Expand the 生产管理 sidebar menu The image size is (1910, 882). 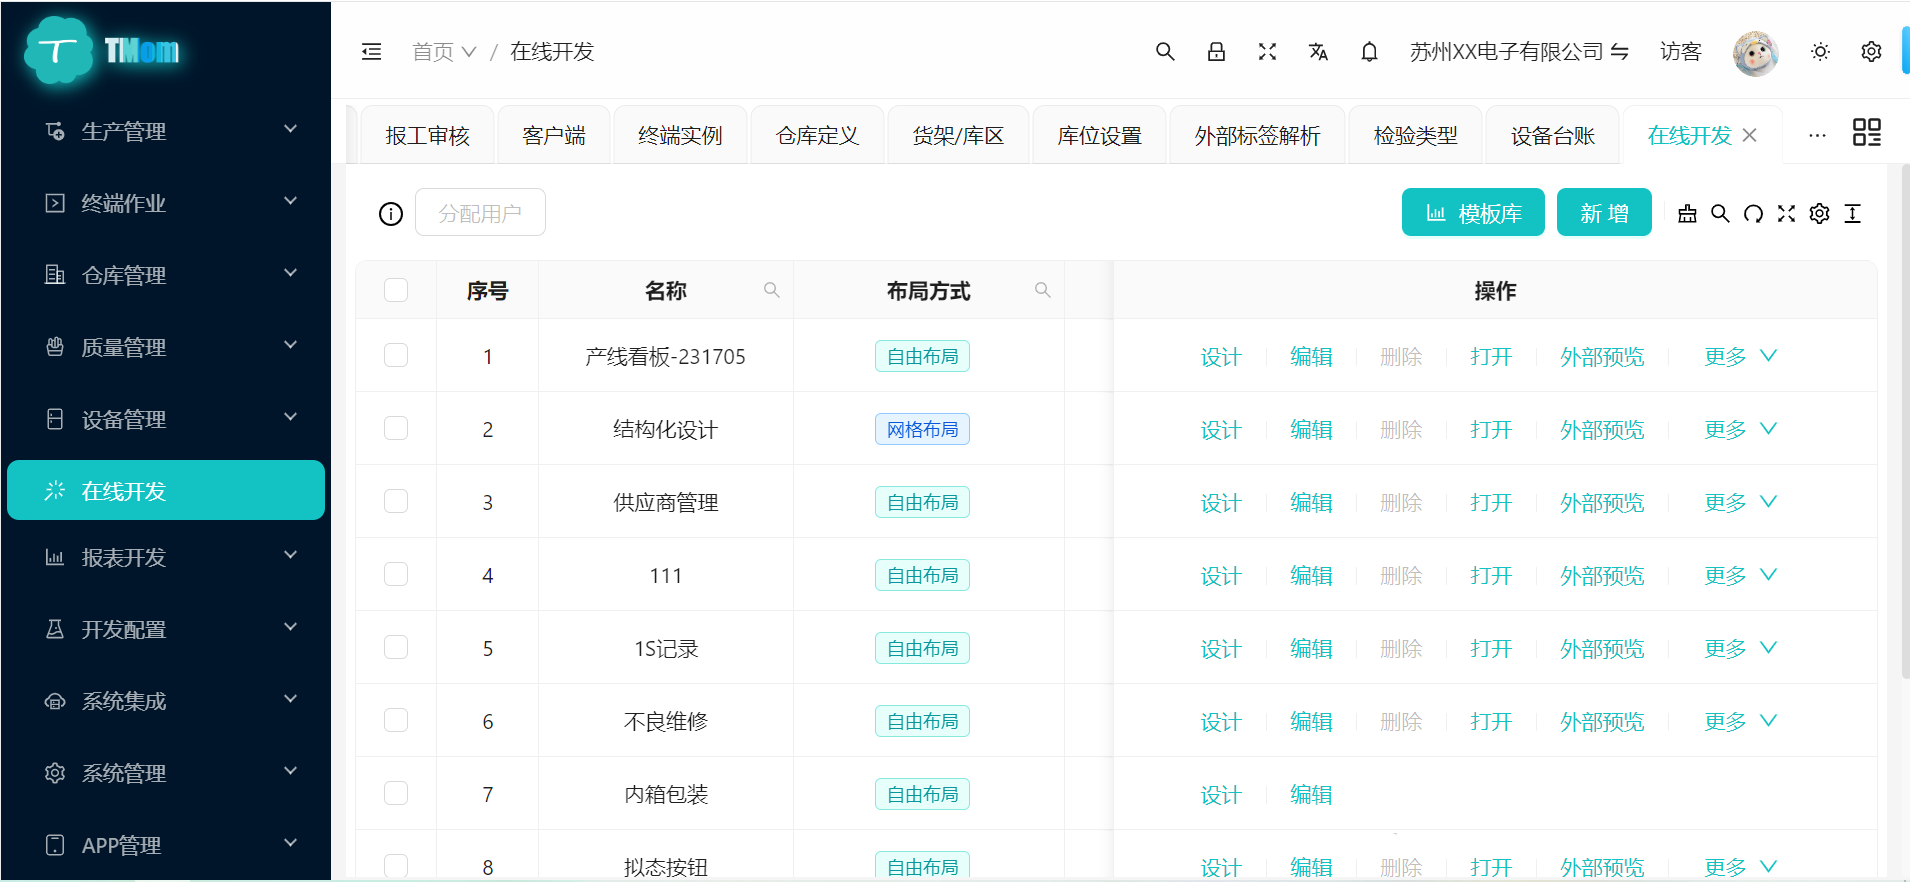click(165, 131)
